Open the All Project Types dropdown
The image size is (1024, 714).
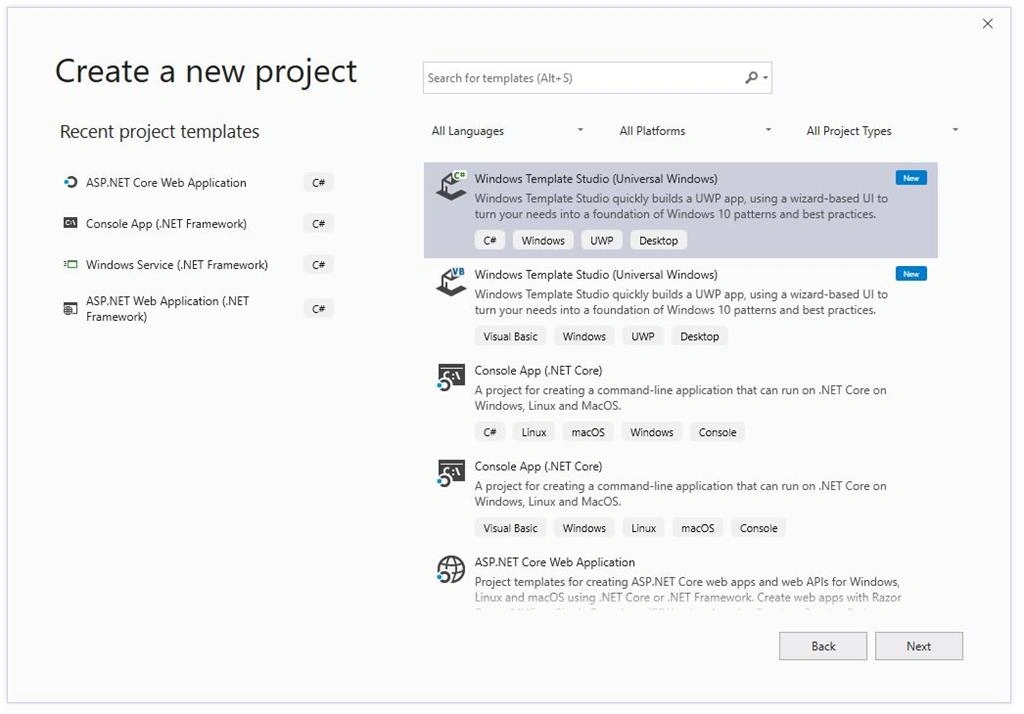pos(882,131)
